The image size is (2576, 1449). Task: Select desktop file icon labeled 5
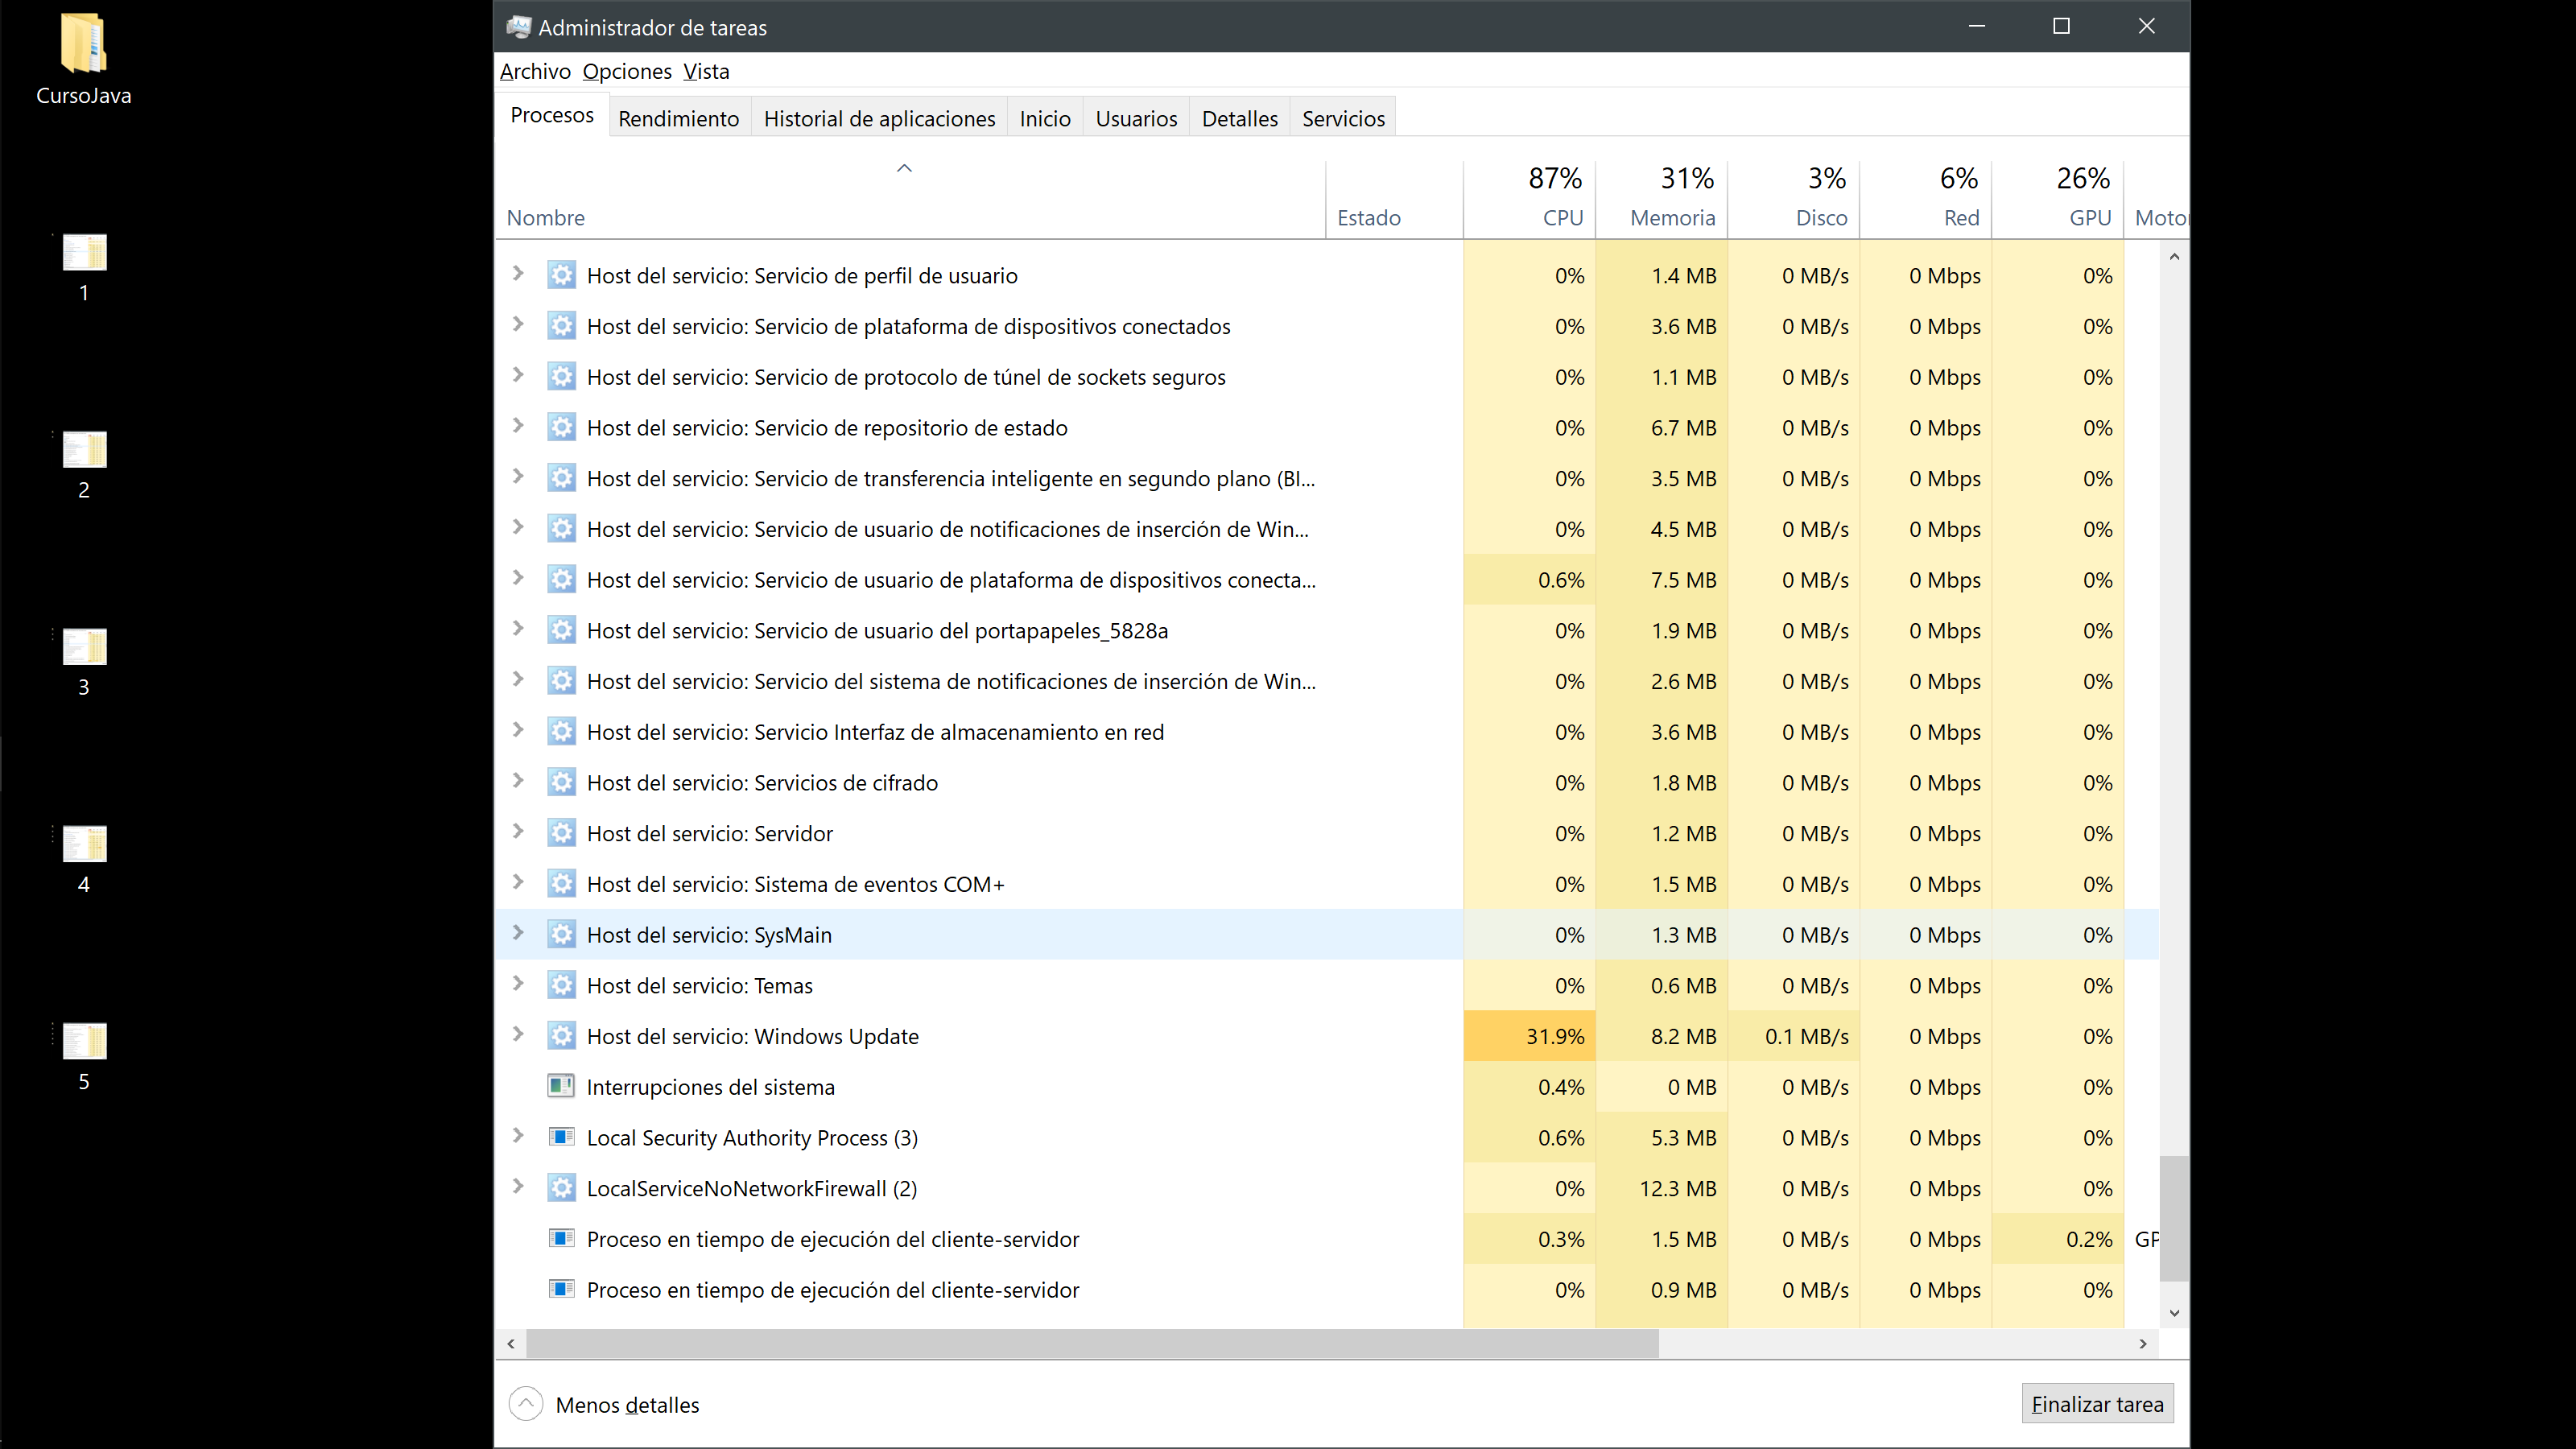[x=84, y=1041]
